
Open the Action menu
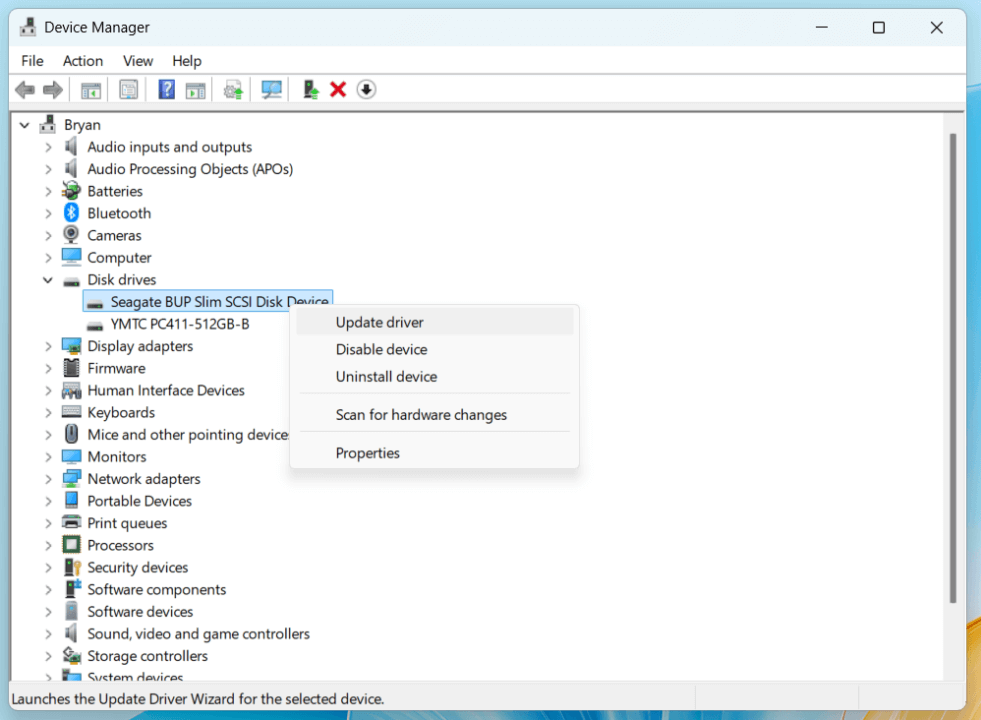[x=83, y=61]
